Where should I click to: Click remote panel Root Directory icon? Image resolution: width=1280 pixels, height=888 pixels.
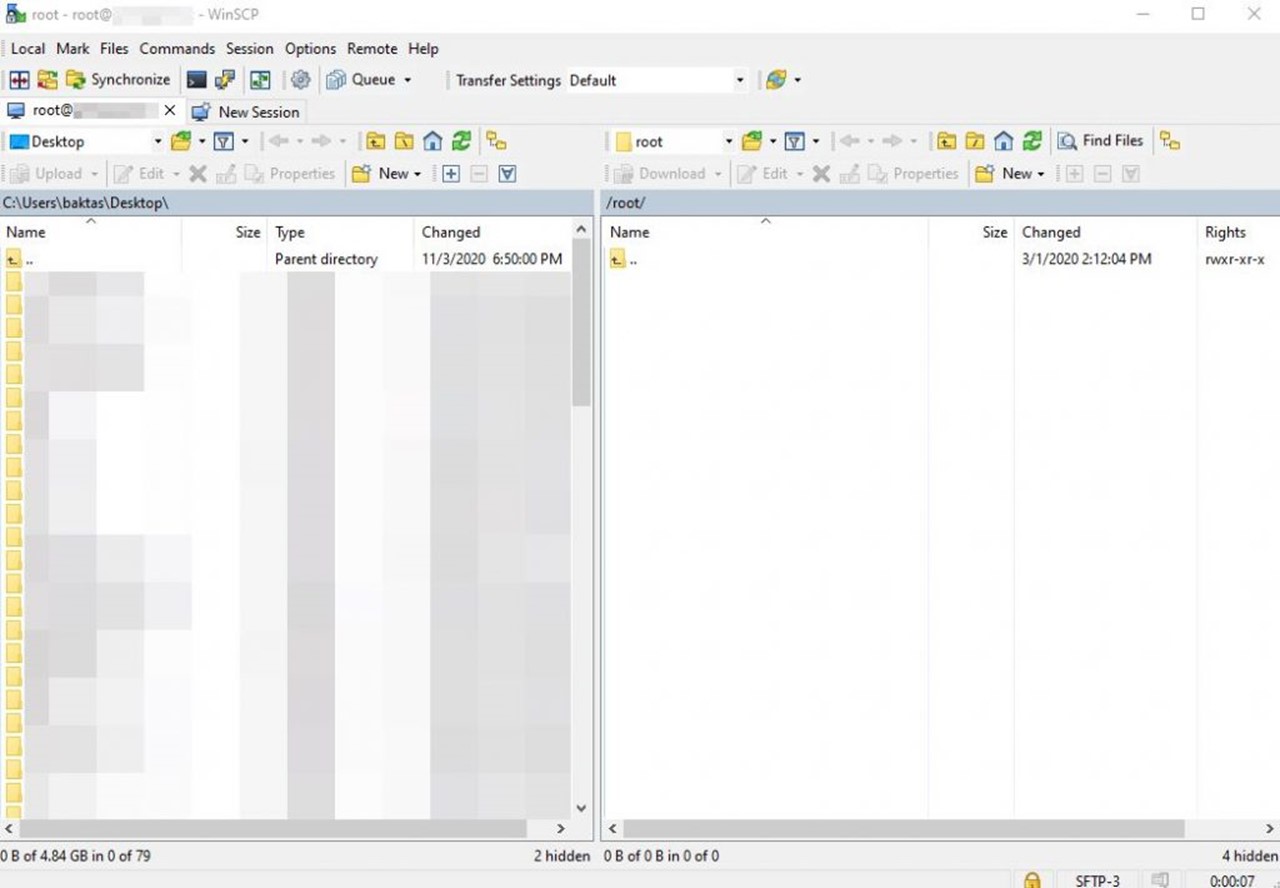tap(975, 141)
